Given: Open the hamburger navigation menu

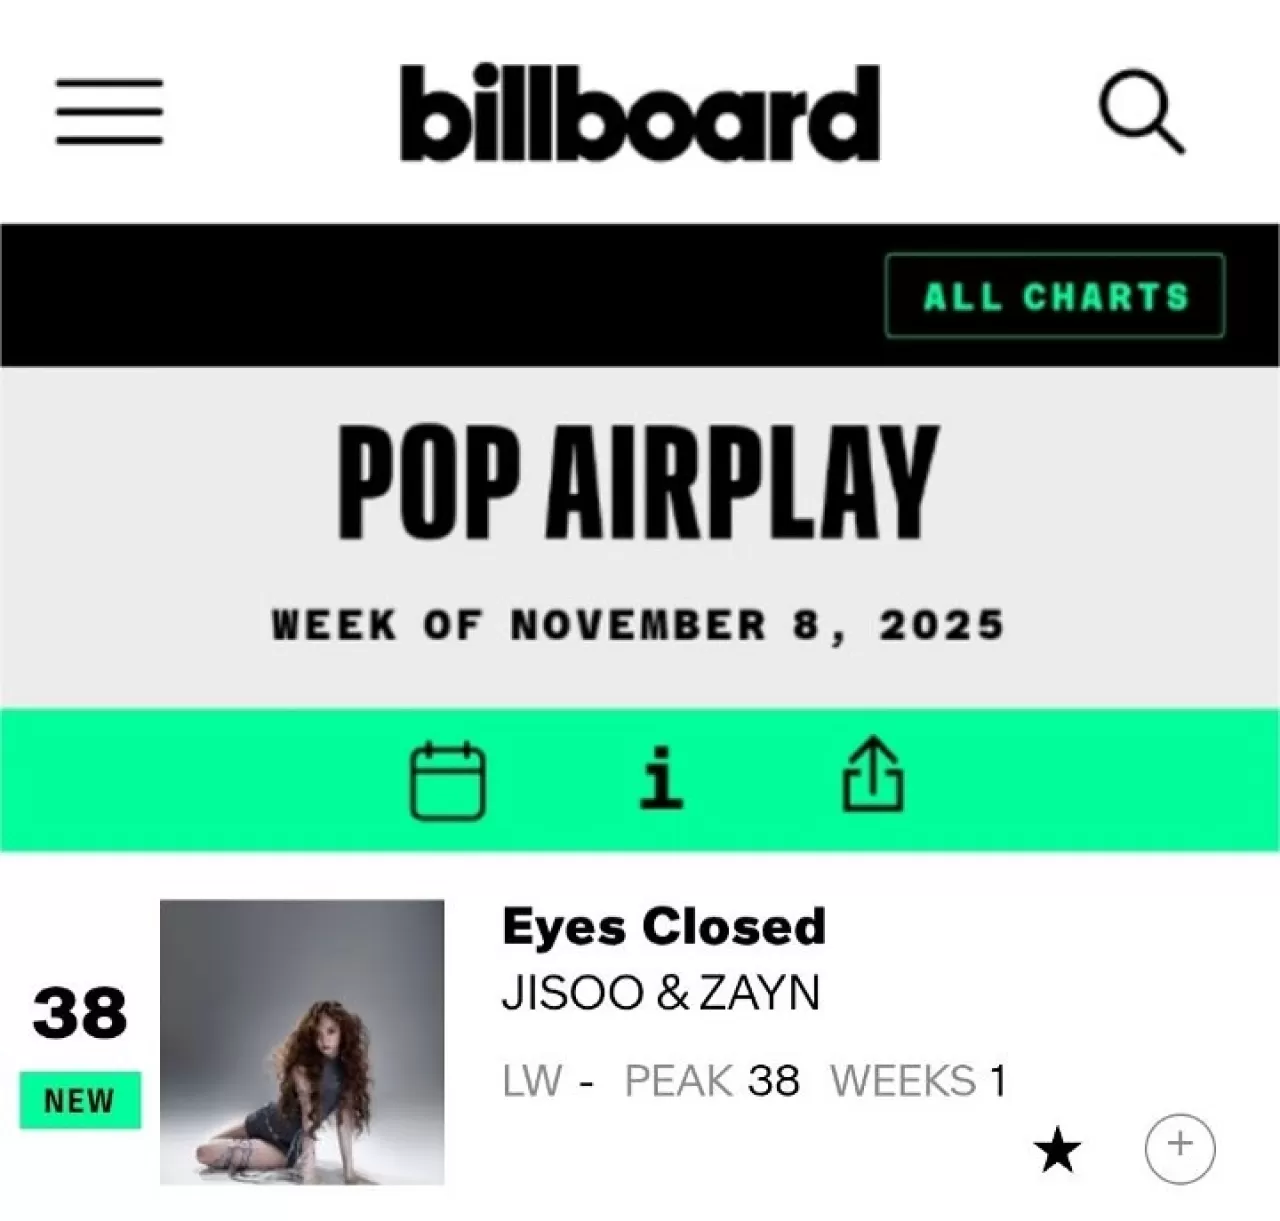Looking at the screenshot, I should point(109,111).
